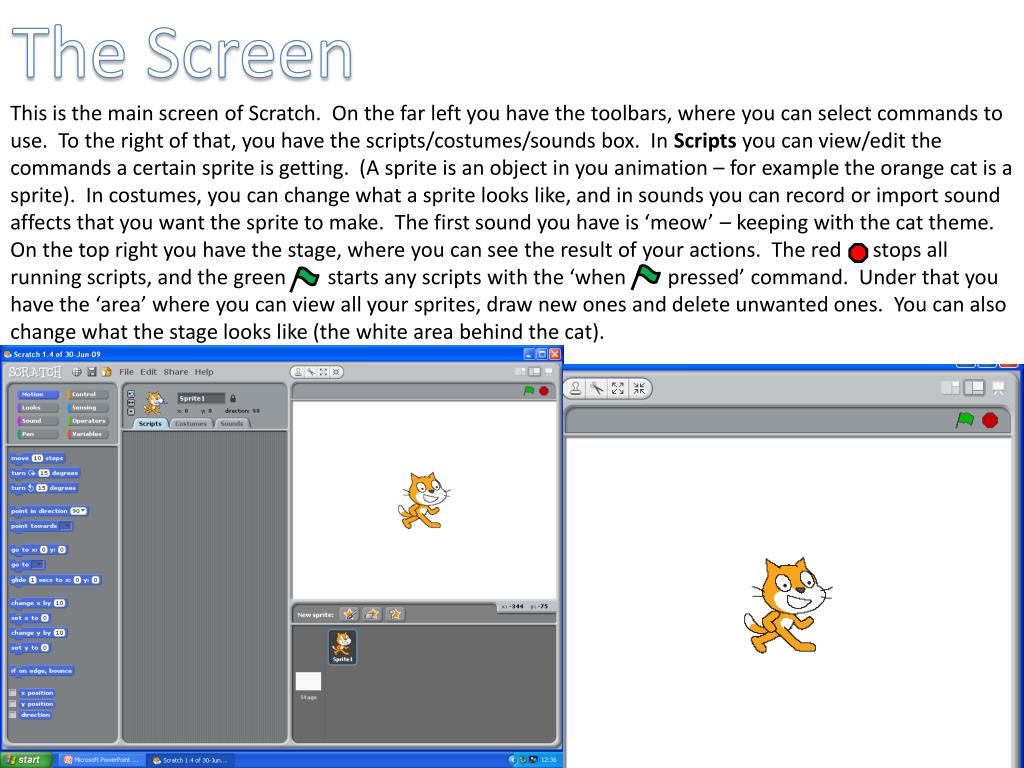The image size is (1024, 768).
Task: Select Grow sprite arrows in enlarged stage image
Action: tap(618, 389)
